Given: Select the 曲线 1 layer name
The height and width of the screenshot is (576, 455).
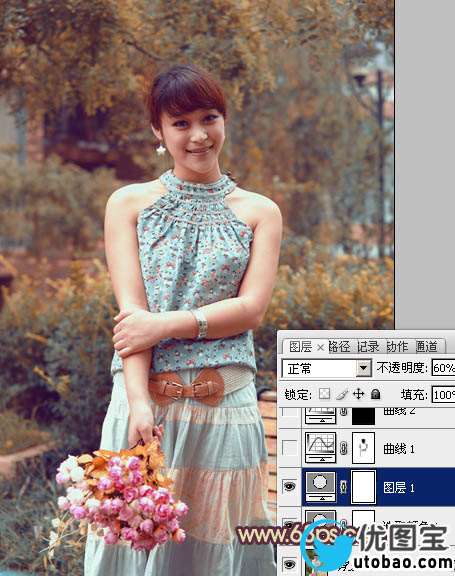Looking at the screenshot, I should click(x=399, y=448).
